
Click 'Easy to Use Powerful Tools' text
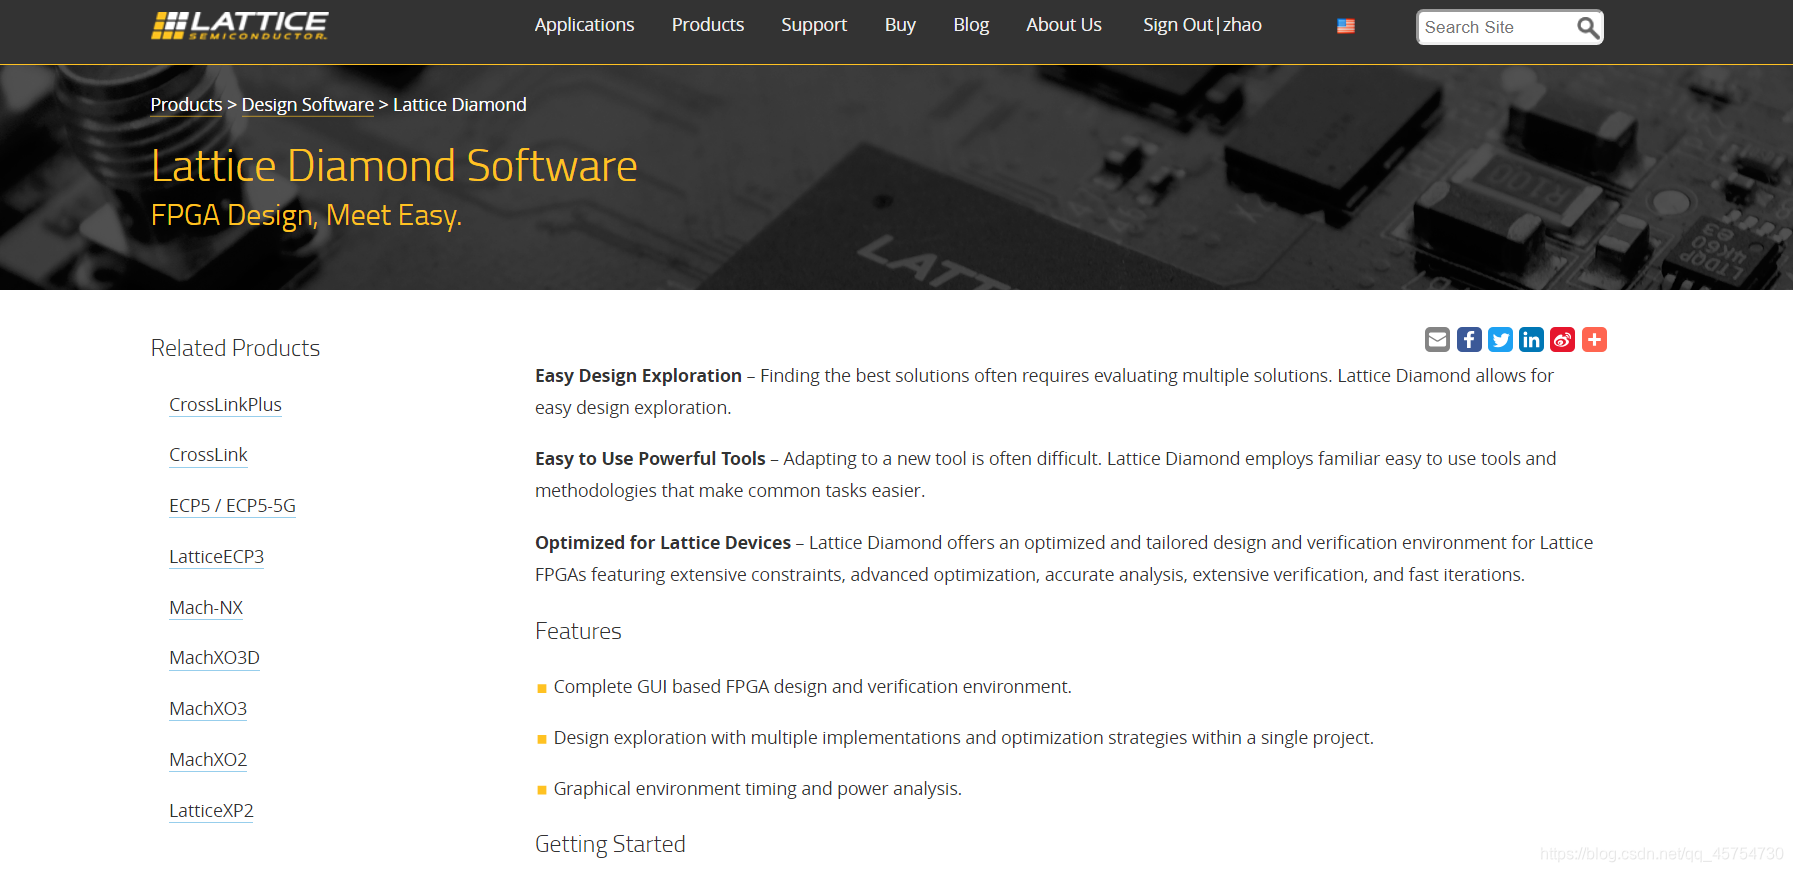pyautogui.click(x=650, y=459)
